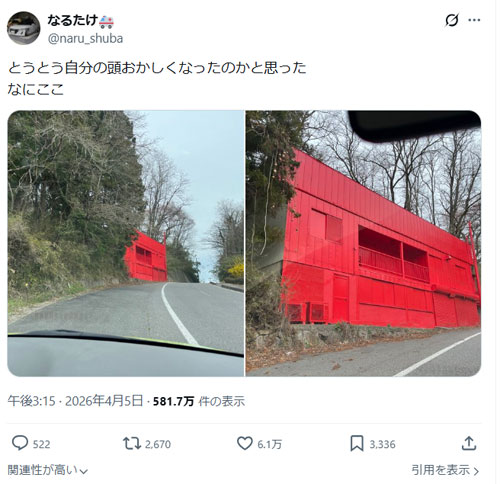Open the right red building photo
Screen dimensions: 500x484
click(x=363, y=243)
